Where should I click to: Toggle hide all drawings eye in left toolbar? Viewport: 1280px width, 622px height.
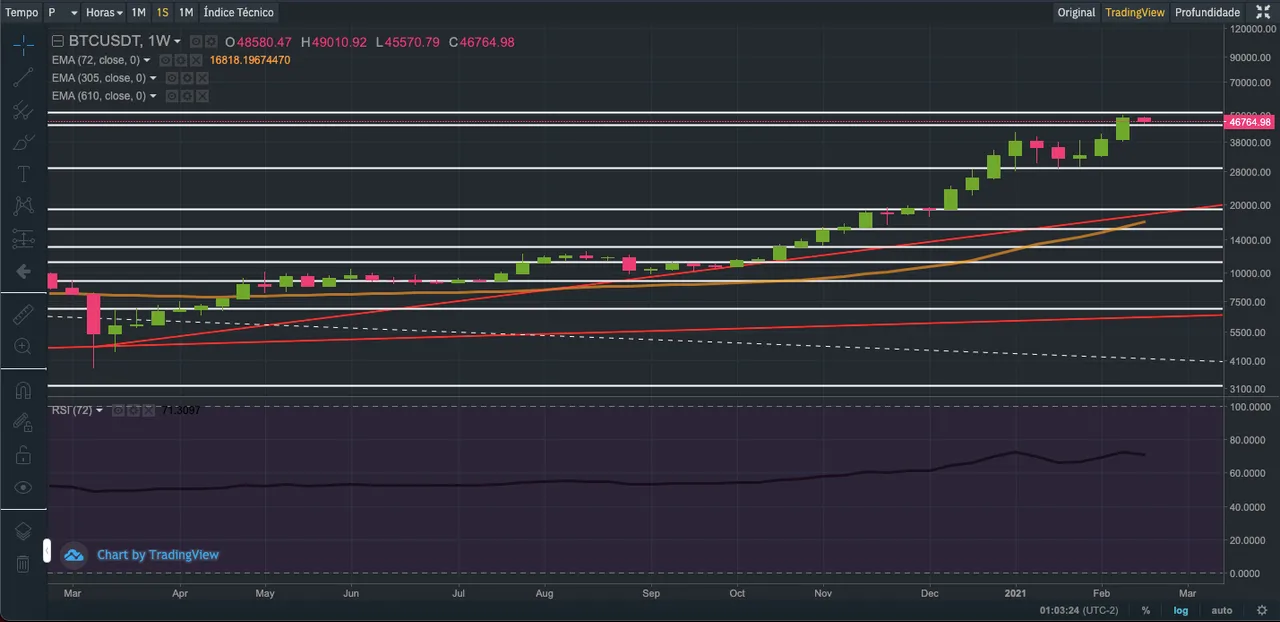(x=23, y=487)
